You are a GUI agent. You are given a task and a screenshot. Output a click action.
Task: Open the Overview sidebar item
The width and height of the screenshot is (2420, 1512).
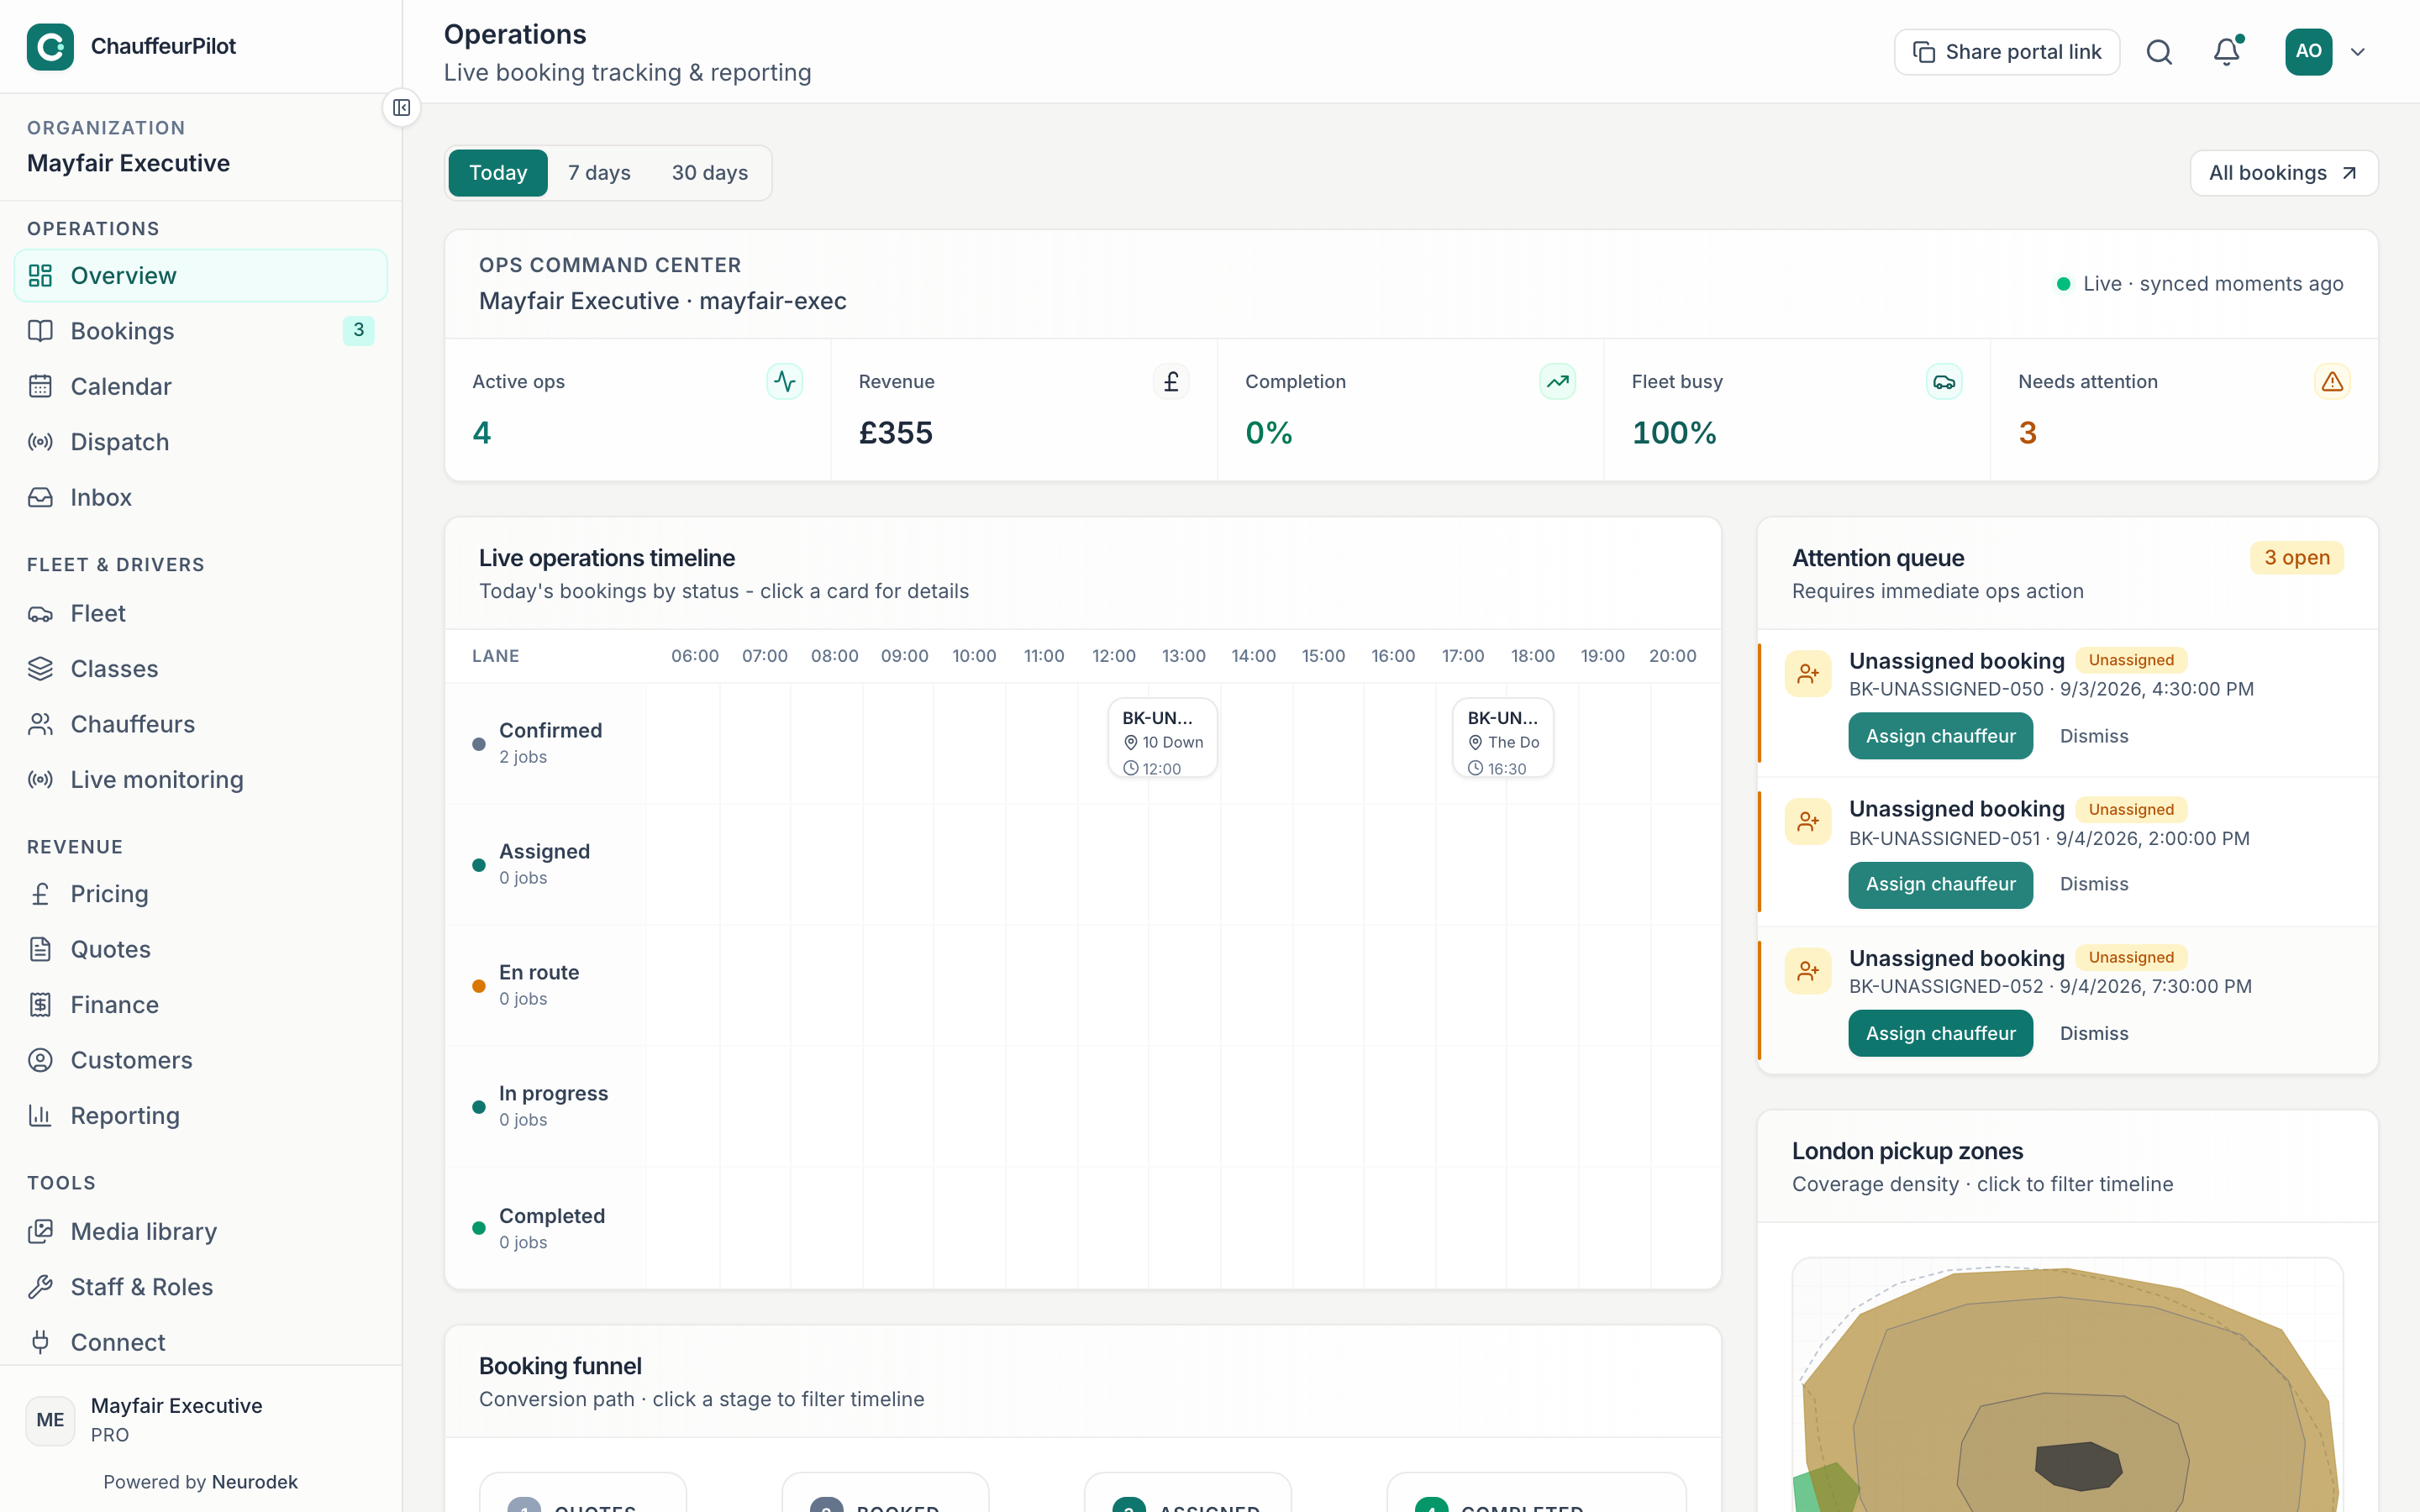tap(200, 276)
